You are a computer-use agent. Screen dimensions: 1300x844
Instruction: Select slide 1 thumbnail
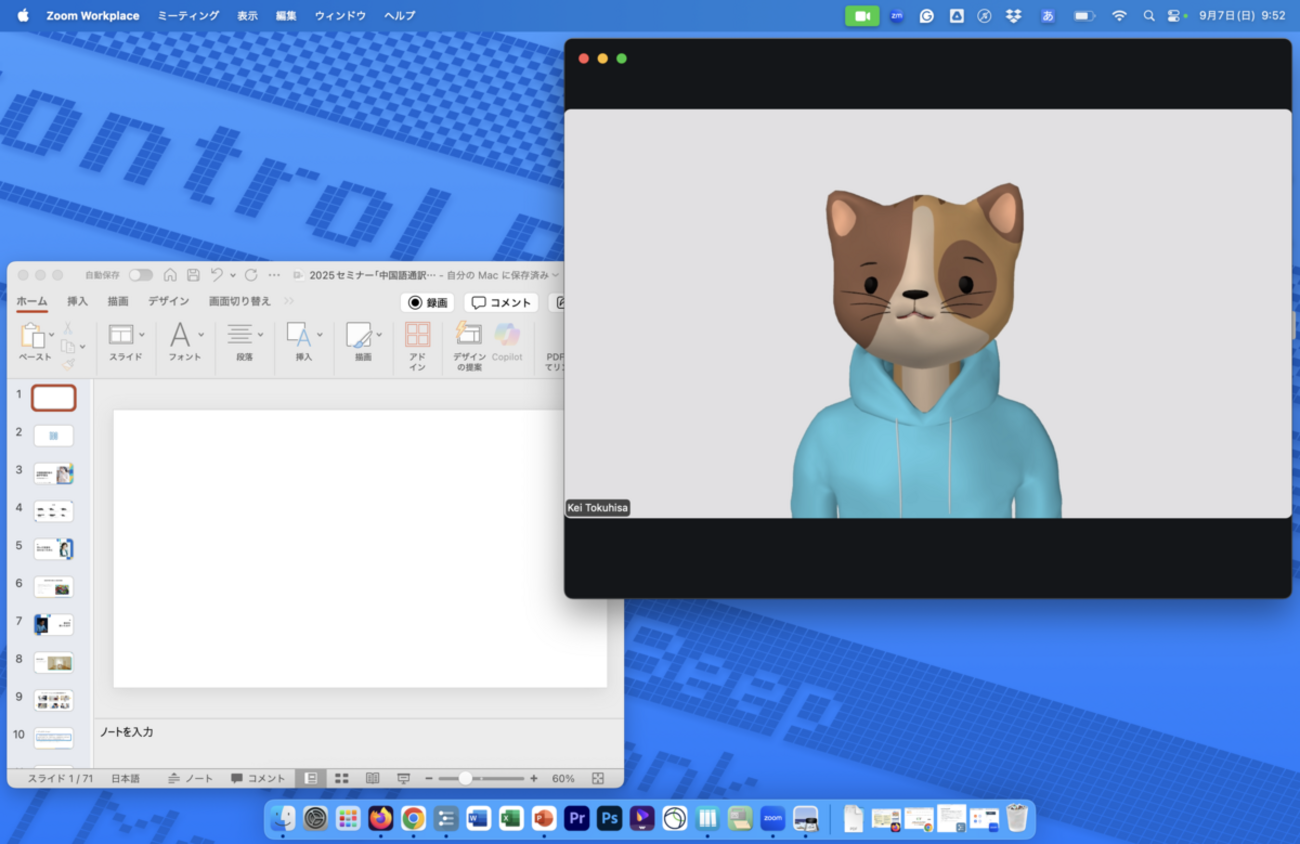(54, 398)
